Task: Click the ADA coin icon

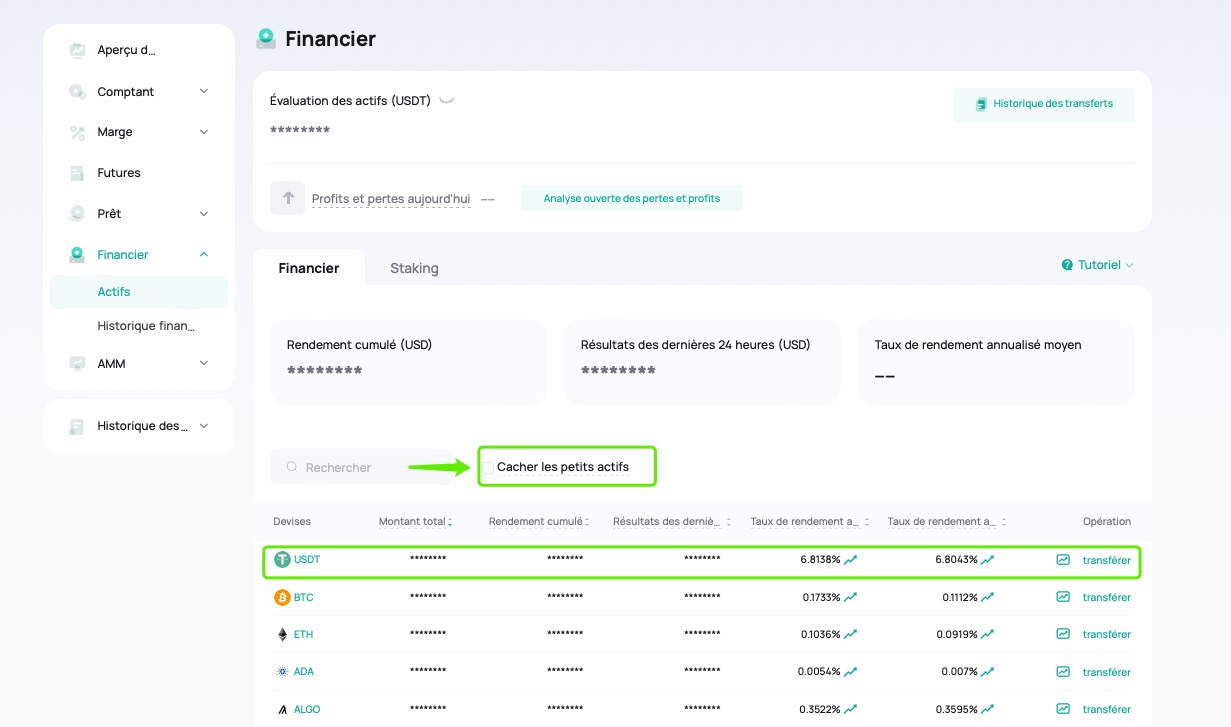Action: coord(282,672)
